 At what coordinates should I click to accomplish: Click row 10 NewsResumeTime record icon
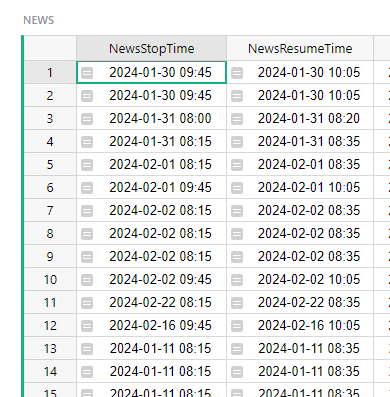click(x=237, y=280)
